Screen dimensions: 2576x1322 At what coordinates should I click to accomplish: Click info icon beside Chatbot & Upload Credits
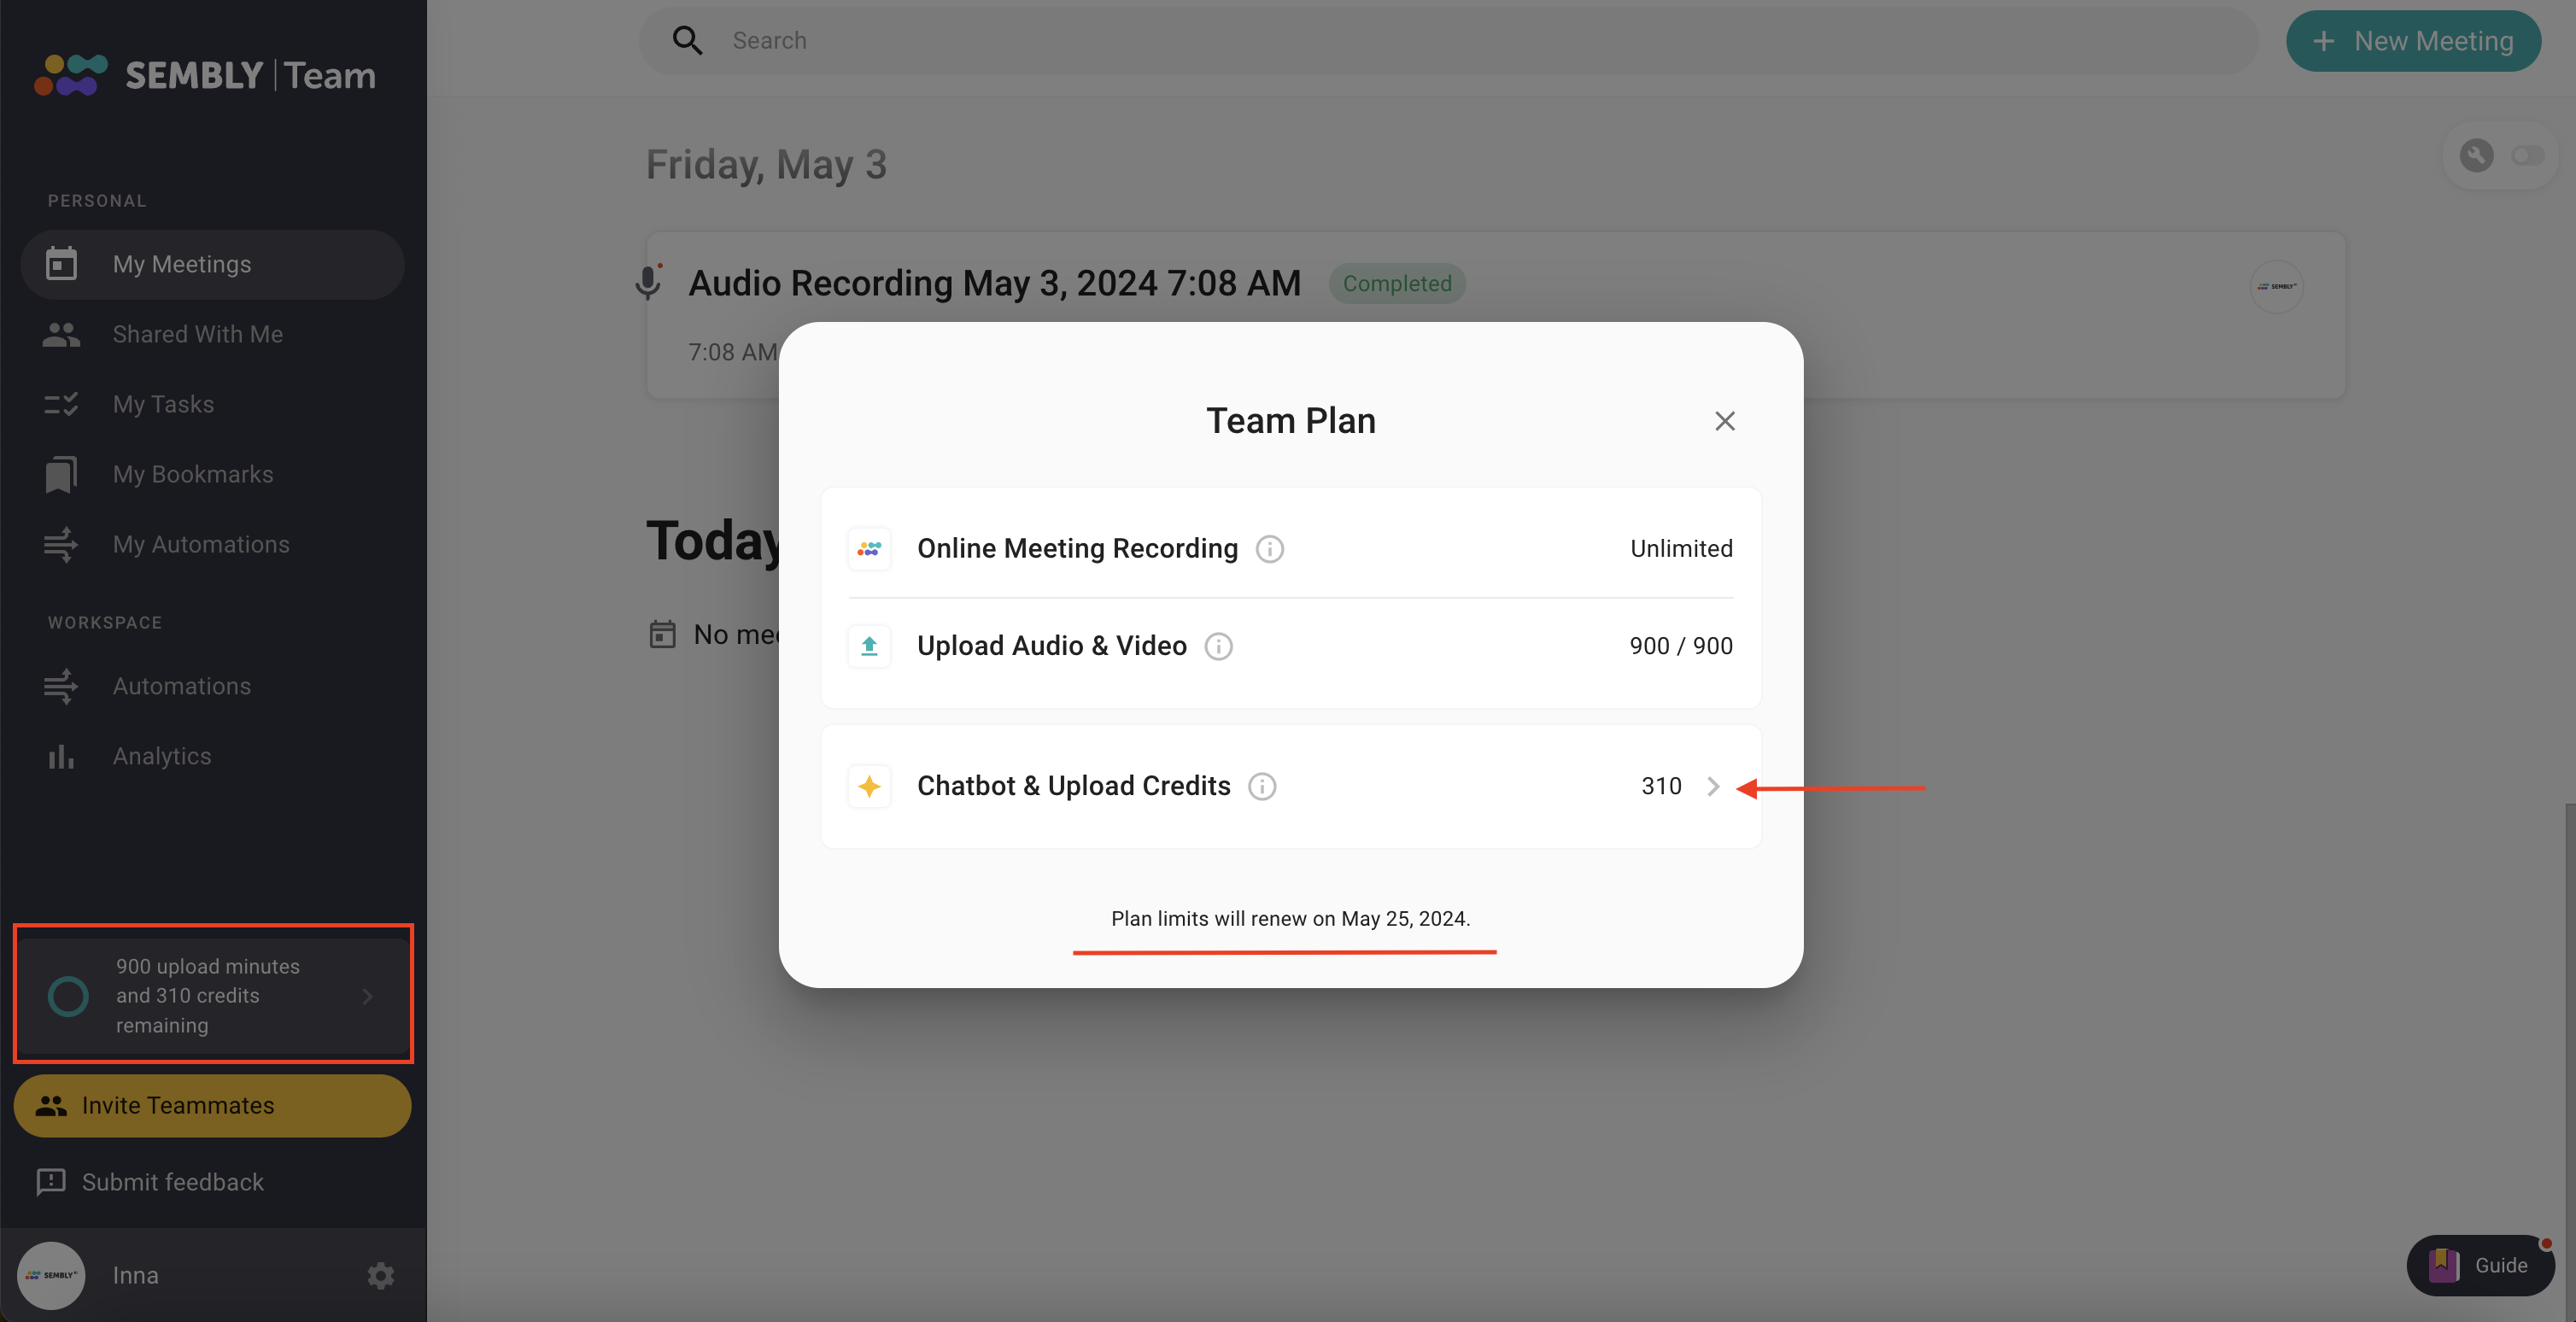[1262, 787]
